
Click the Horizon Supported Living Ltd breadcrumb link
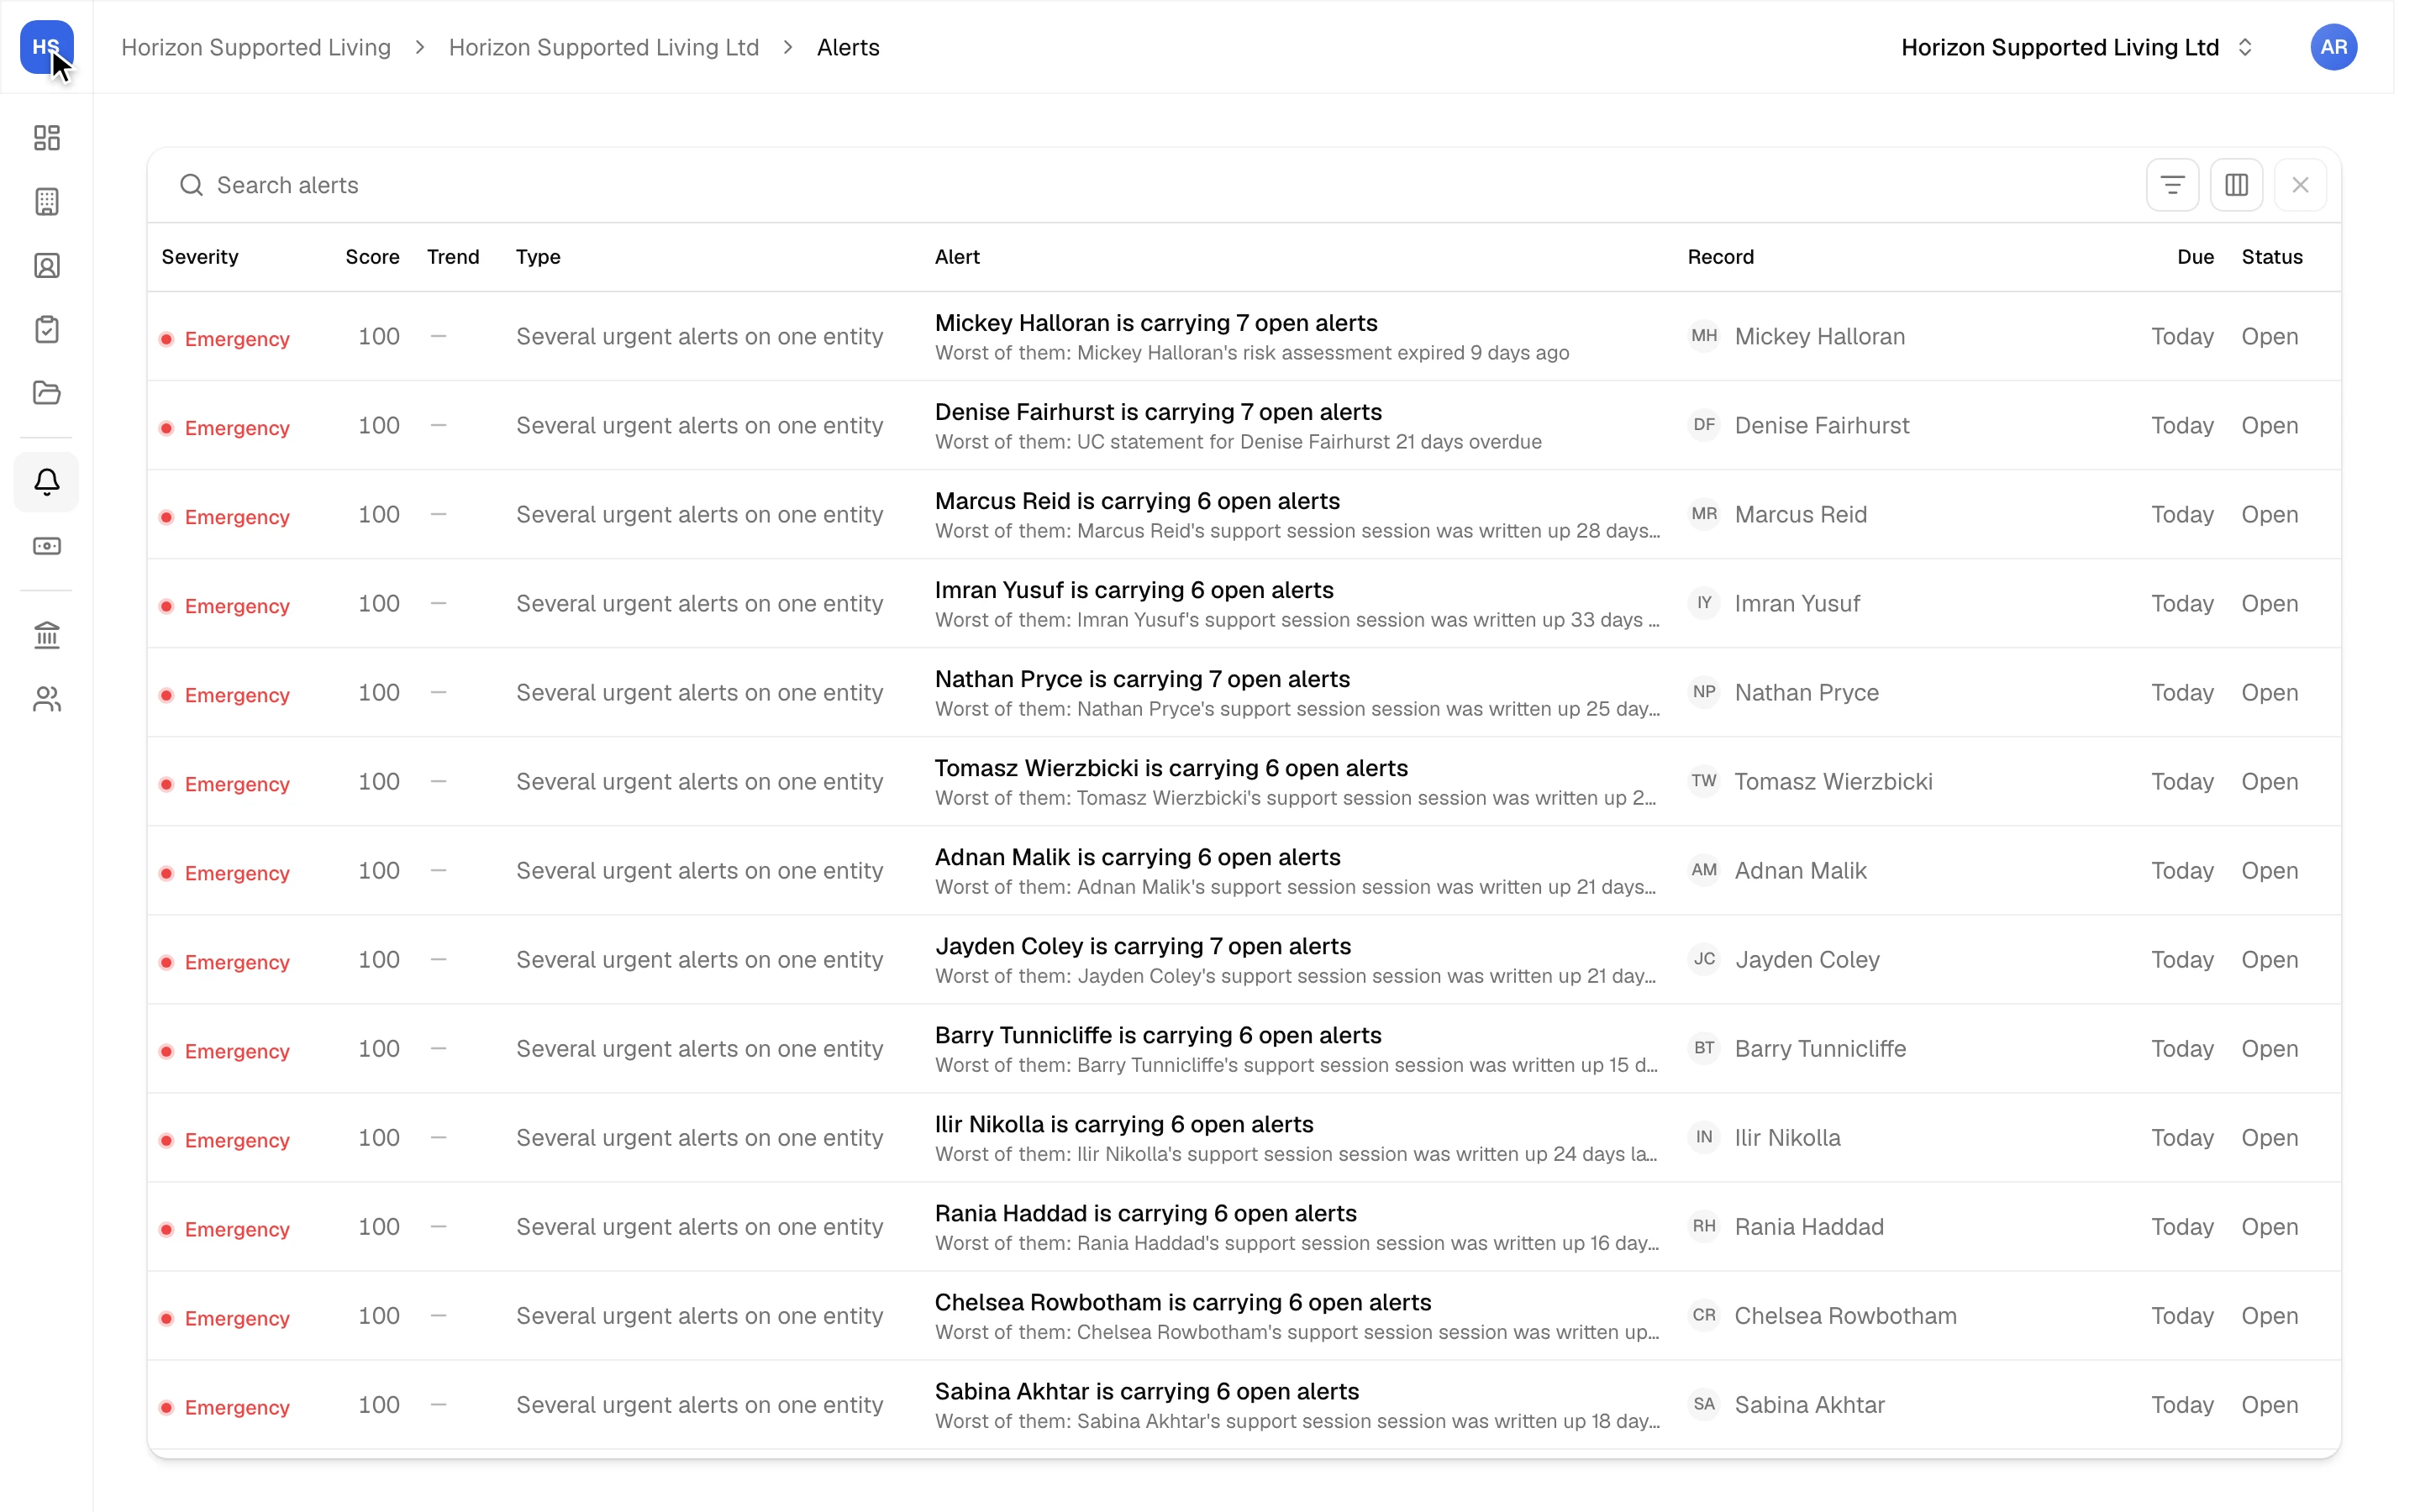tap(604, 47)
